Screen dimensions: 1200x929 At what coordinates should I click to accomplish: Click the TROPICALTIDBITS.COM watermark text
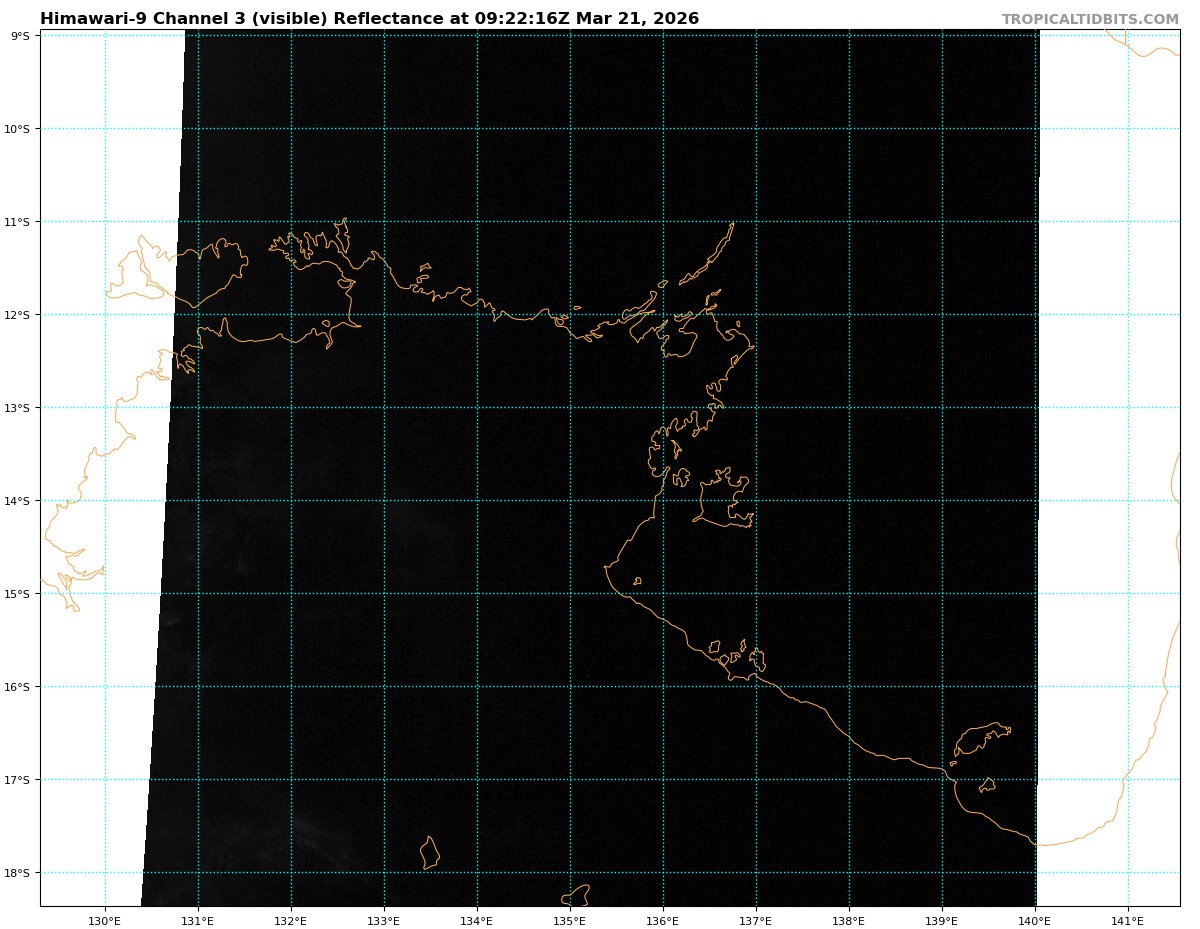click(1090, 19)
